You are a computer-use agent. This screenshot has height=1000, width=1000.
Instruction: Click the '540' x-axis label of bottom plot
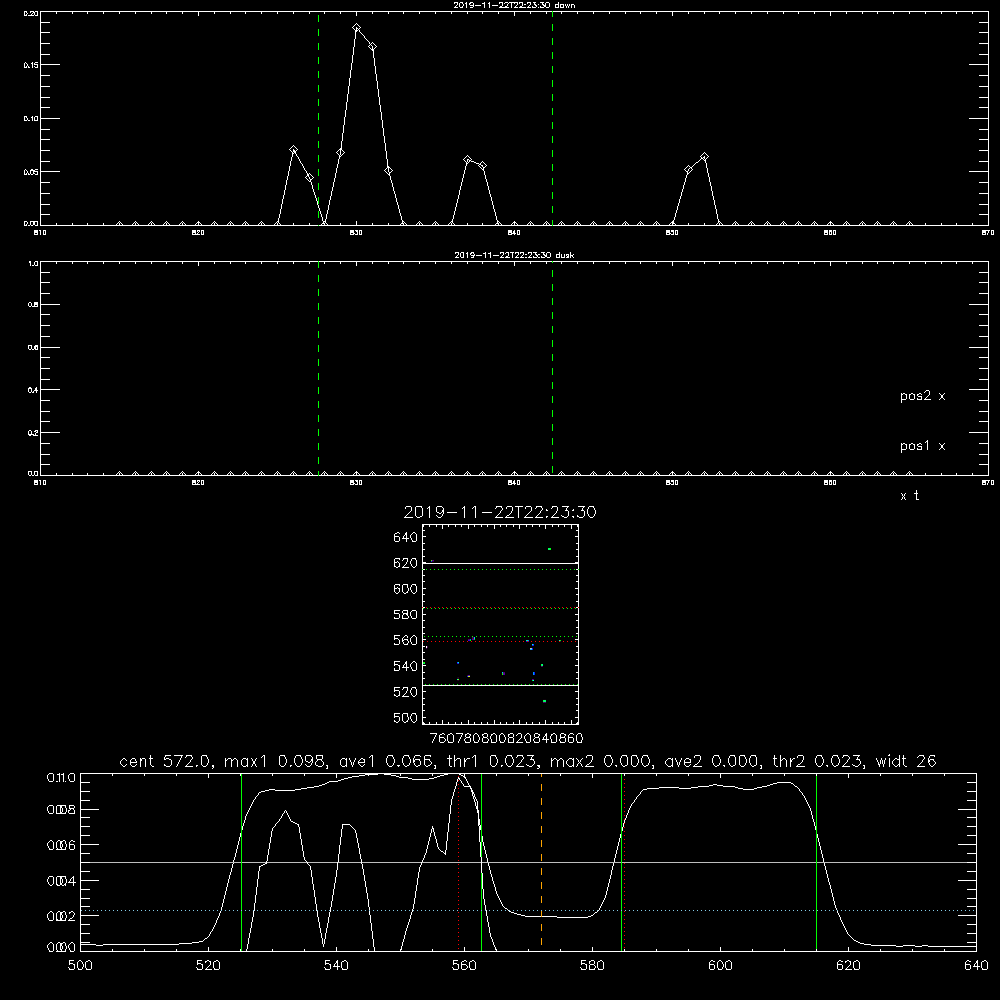336,966
